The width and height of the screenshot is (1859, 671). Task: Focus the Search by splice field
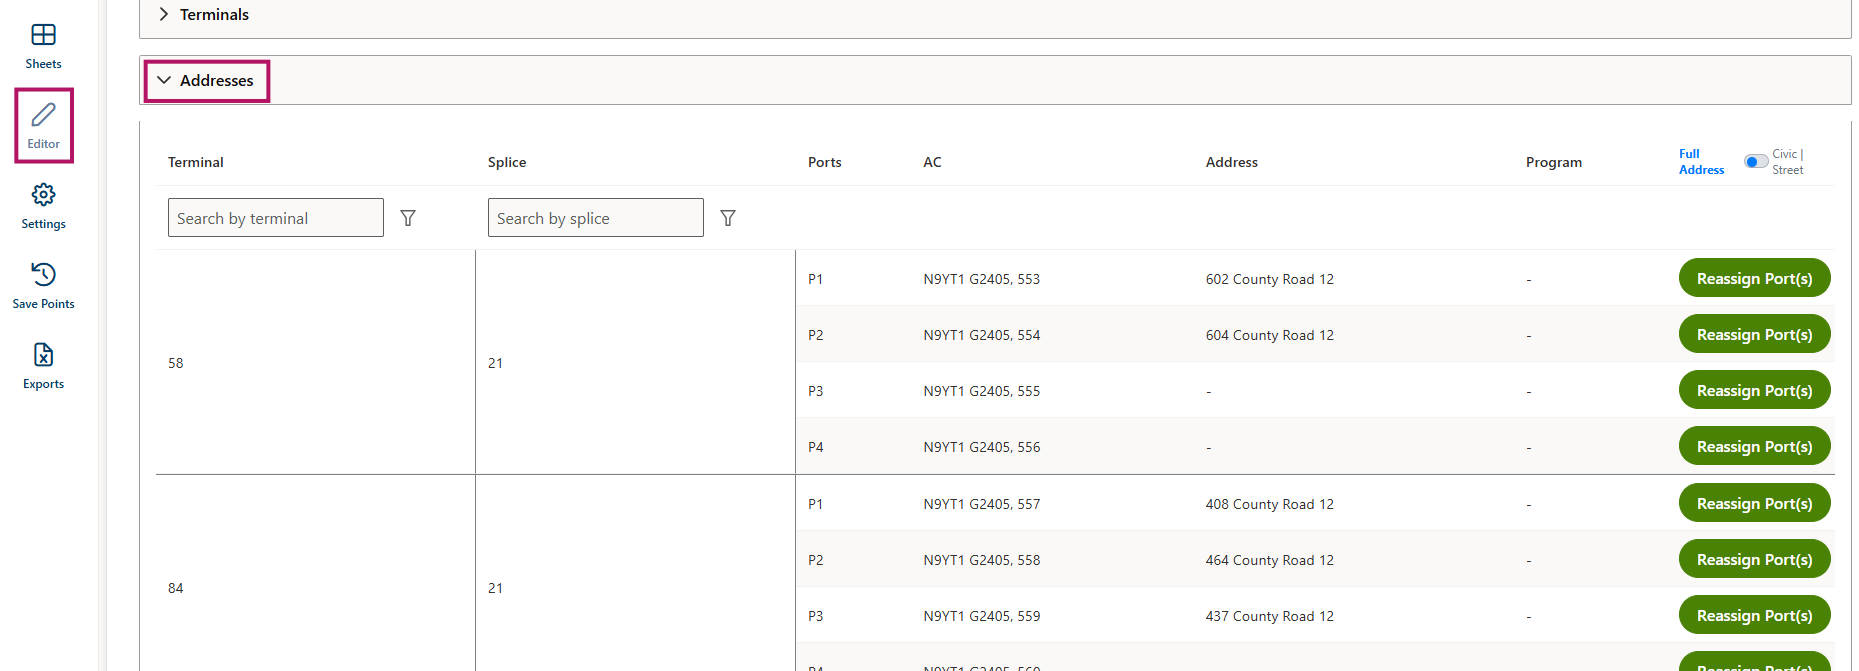pos(596,218)
